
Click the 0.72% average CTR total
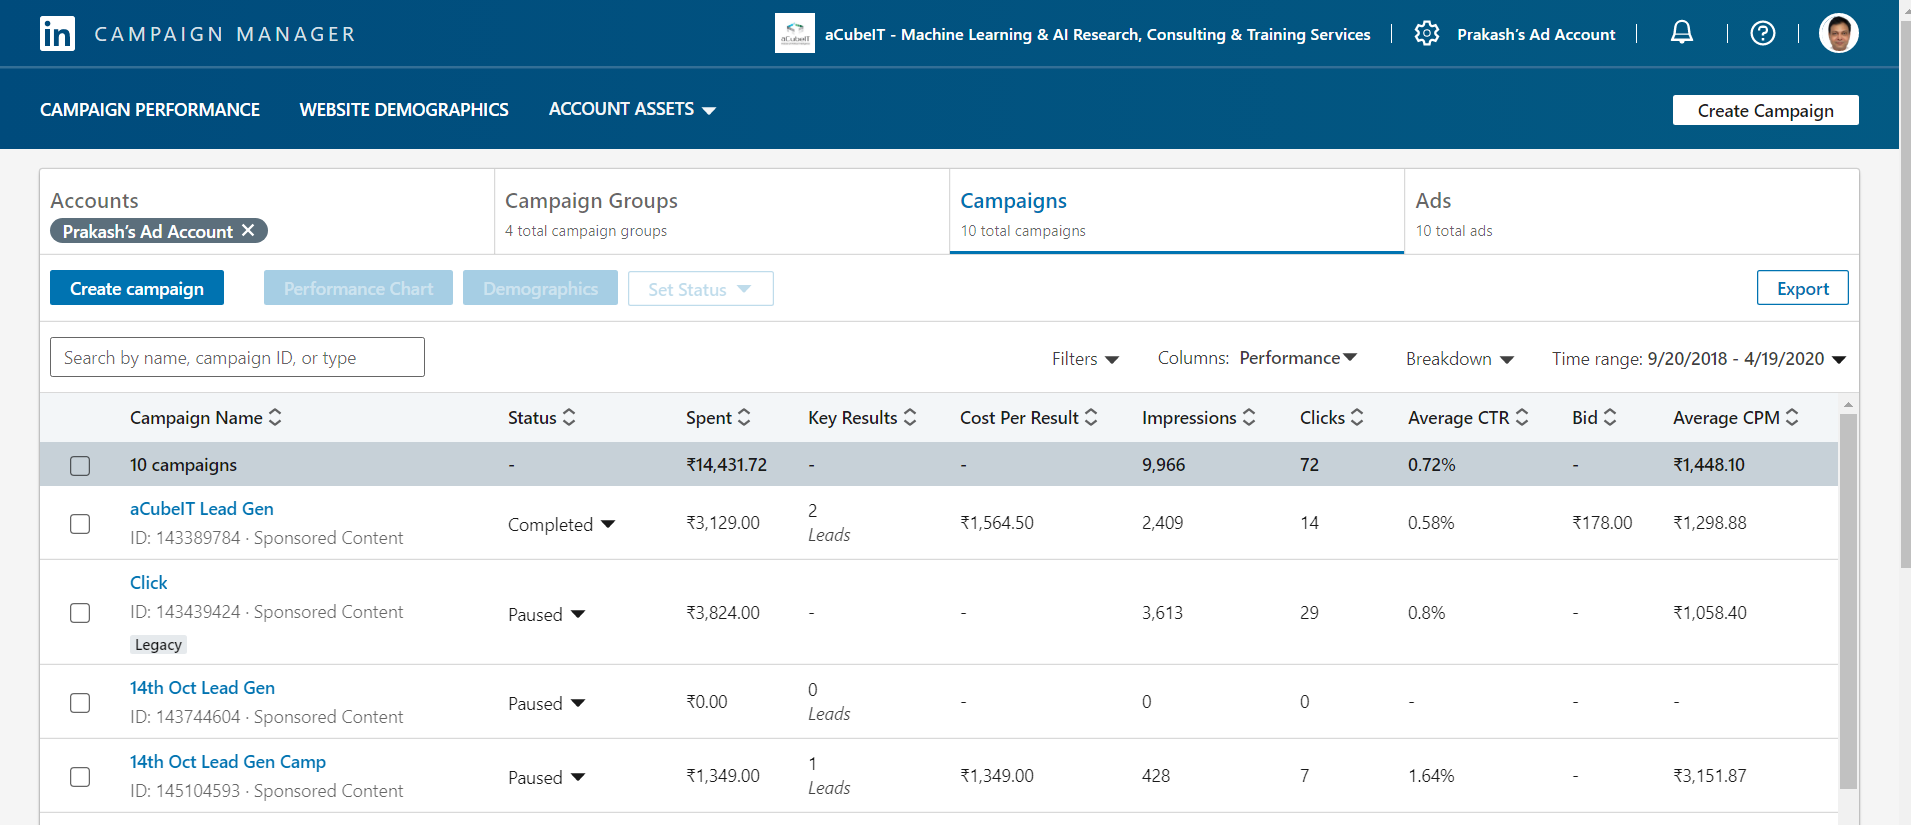[x=1431, y=465]
